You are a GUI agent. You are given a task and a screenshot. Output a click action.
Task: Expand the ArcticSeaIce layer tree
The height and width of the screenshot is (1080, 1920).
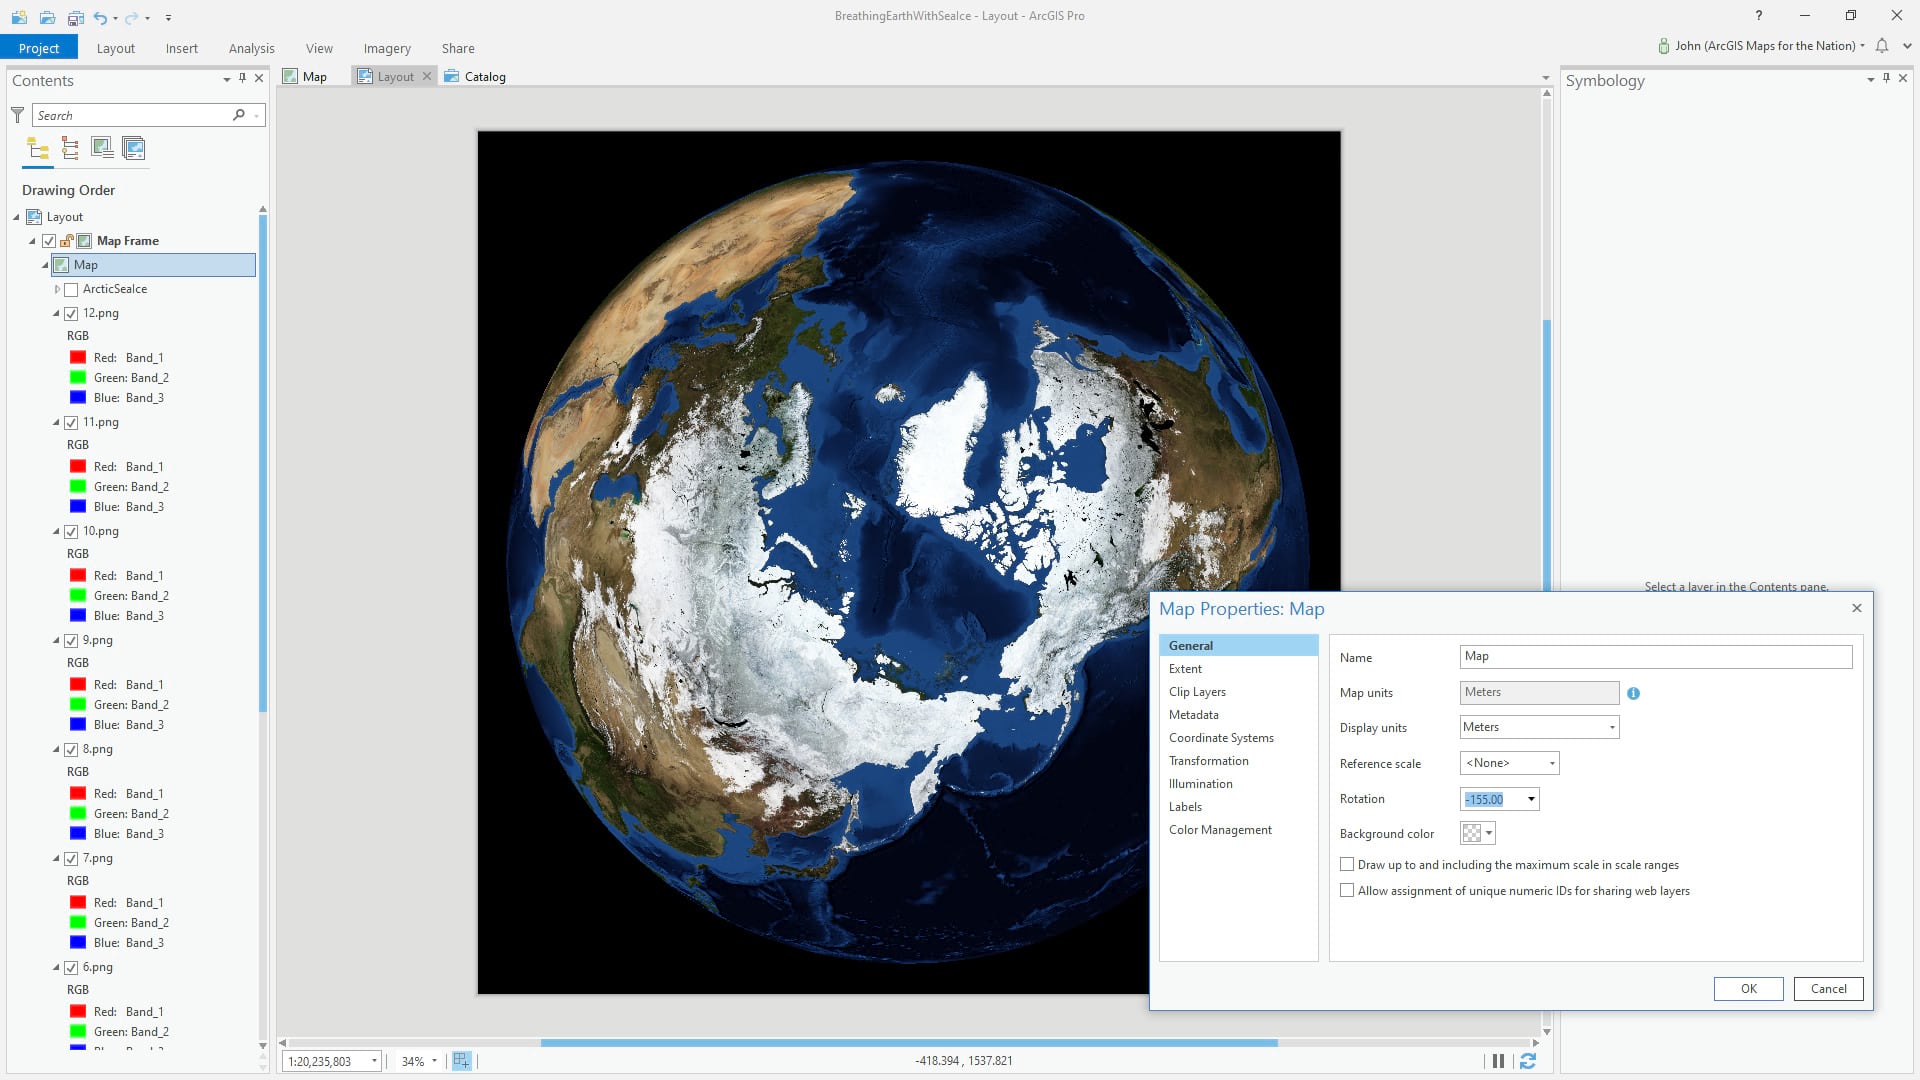(x=57, y=290)
